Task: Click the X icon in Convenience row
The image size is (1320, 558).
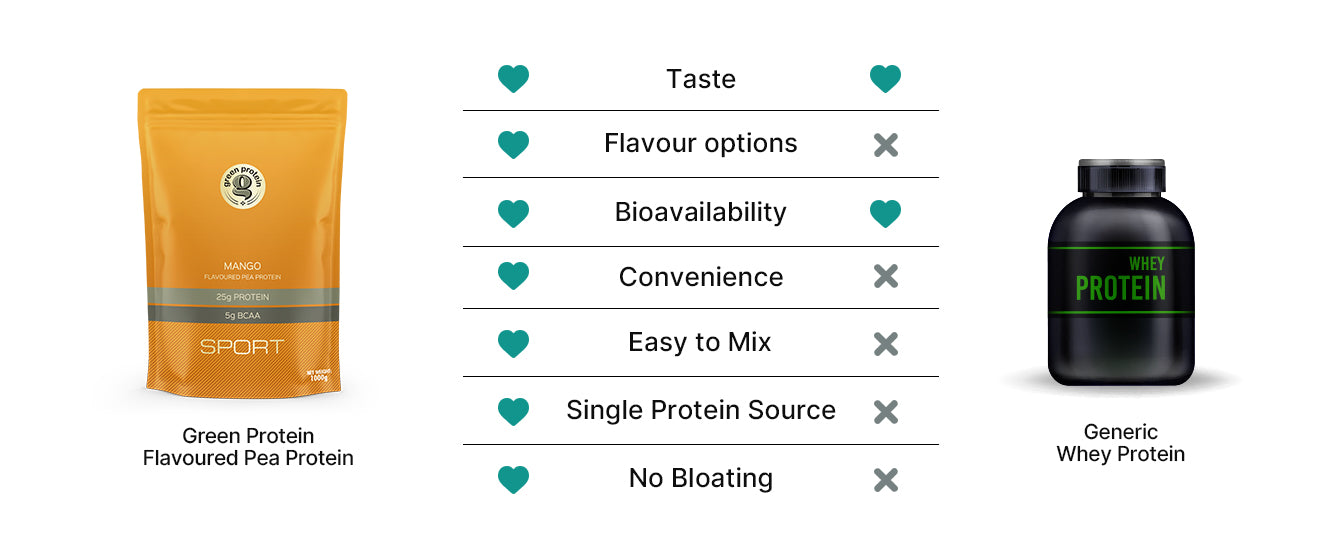Action: tap(885, 277)
